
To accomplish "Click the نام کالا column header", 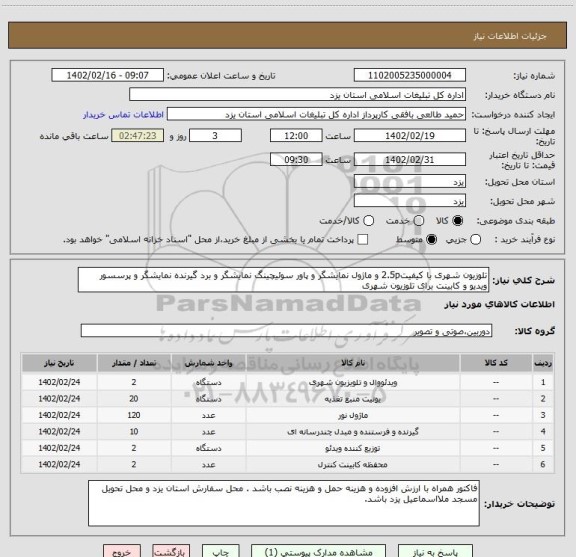I will 353,363.
